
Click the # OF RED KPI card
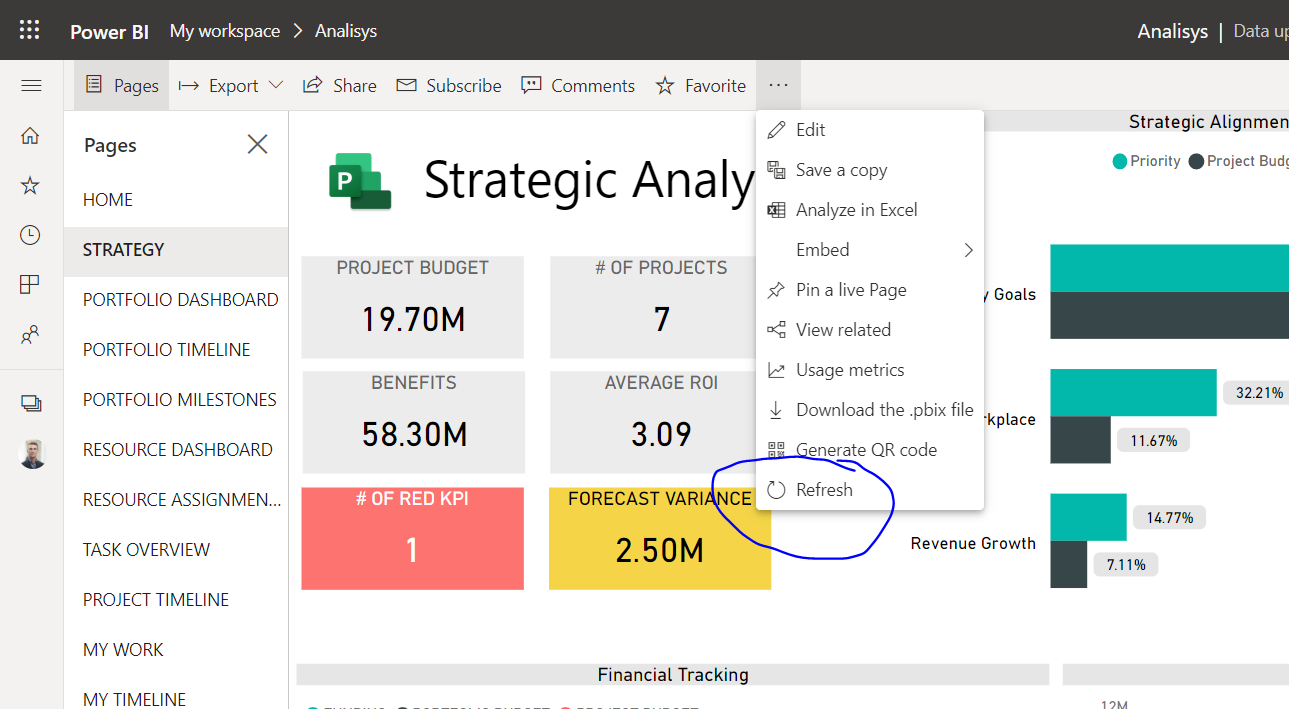(413, 538)
